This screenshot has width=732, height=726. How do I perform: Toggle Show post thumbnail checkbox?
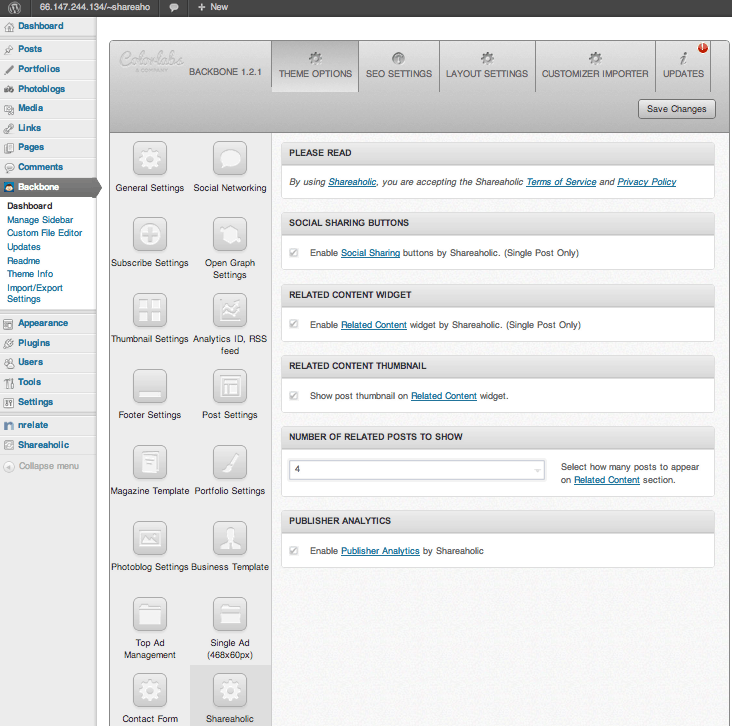pos(294,395)
